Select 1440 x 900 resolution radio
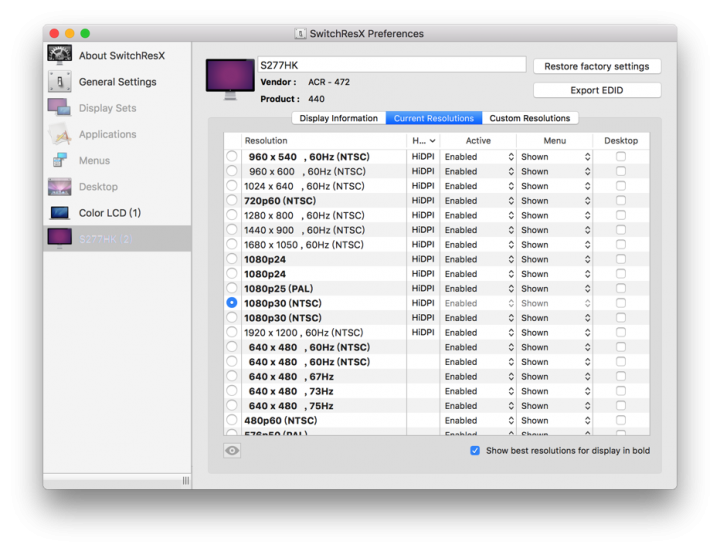The width and height of the screenshot is (720, 551). (x=232, y=230)
